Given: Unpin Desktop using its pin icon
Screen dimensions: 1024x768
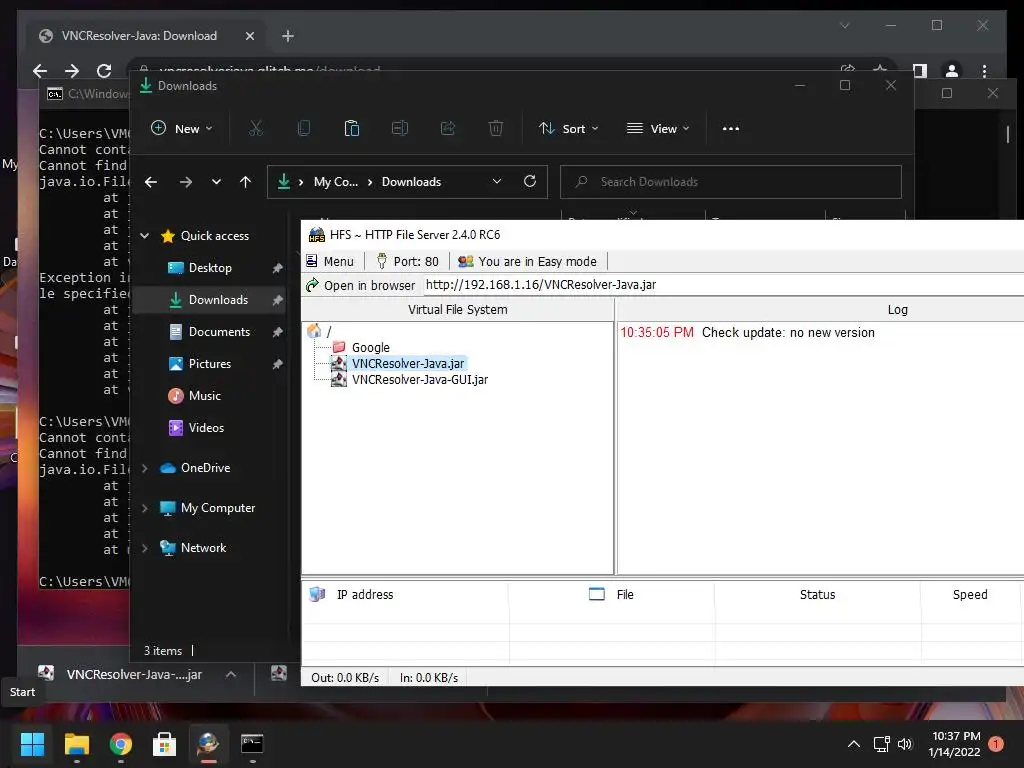Looking at the screenshot, I should pos(278,268).
